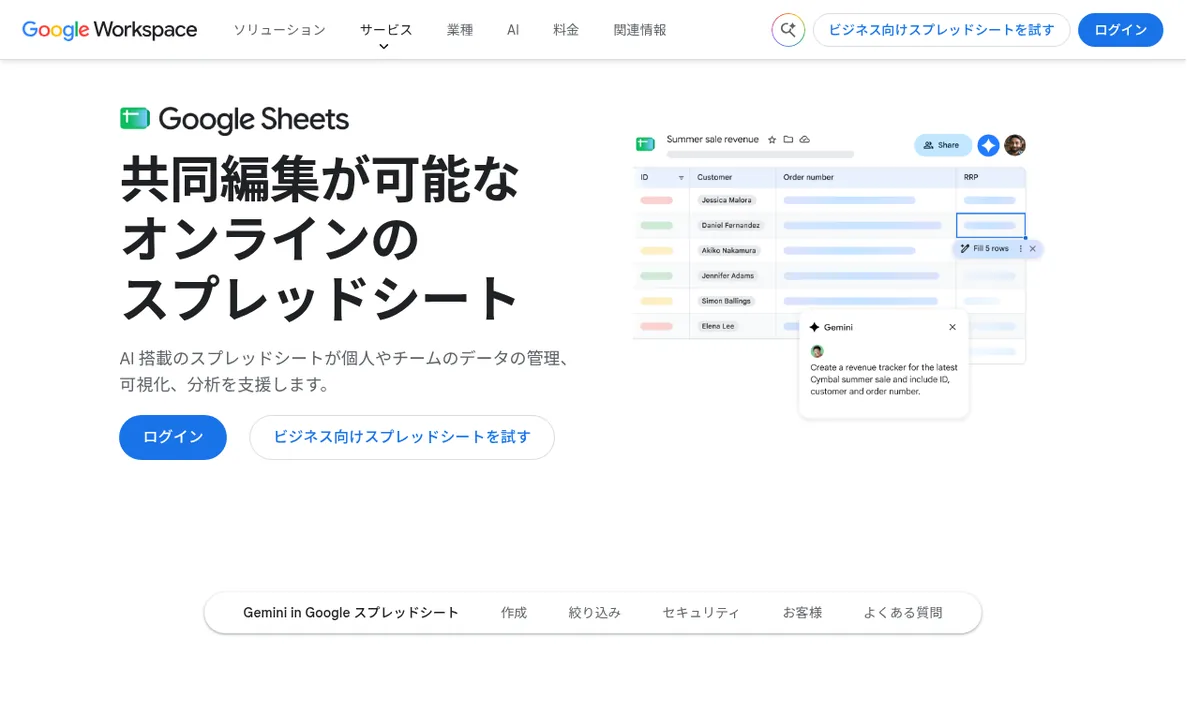Open the 関連情報 menu
Viewport: 1200px width, 712px height.
point(640,30)
